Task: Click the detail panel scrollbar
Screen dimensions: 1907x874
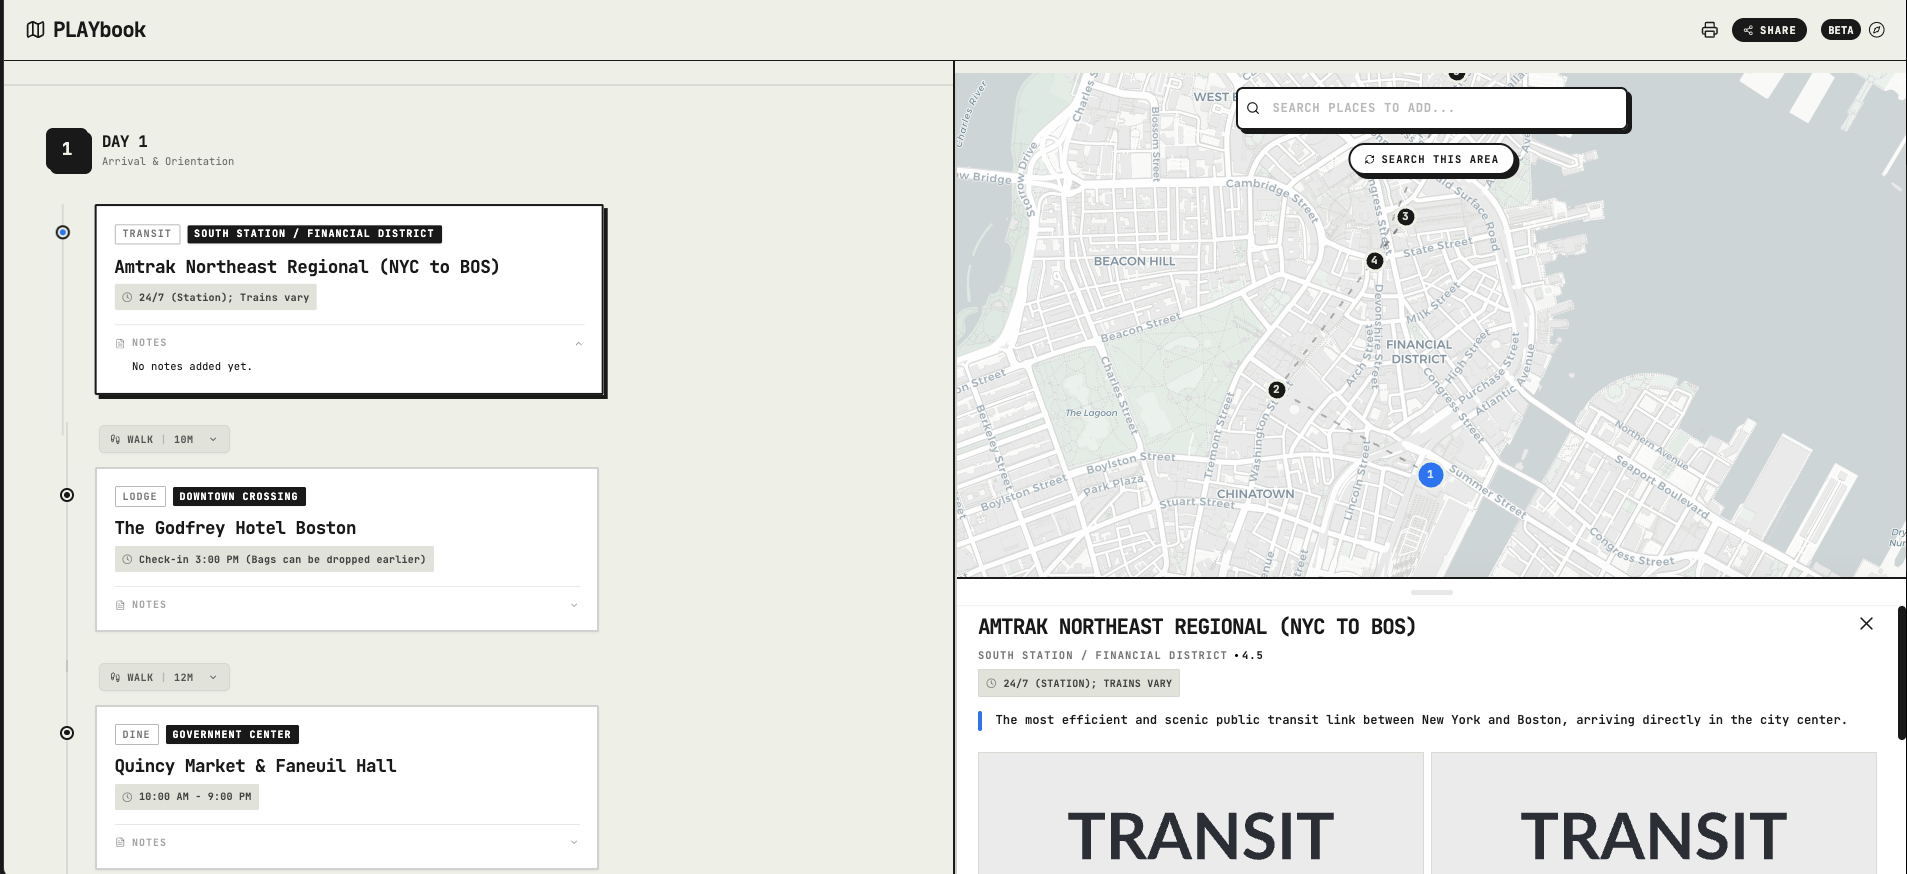Action: [1901, 673]
